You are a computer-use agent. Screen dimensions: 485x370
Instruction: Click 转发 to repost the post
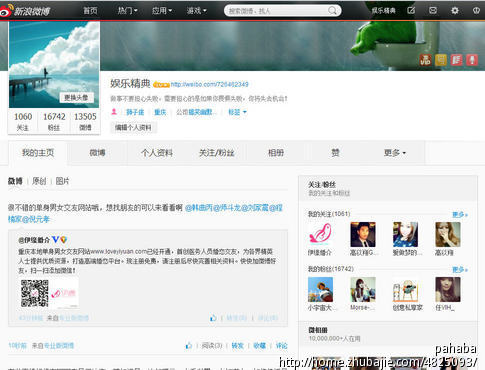tap(237, 346)
